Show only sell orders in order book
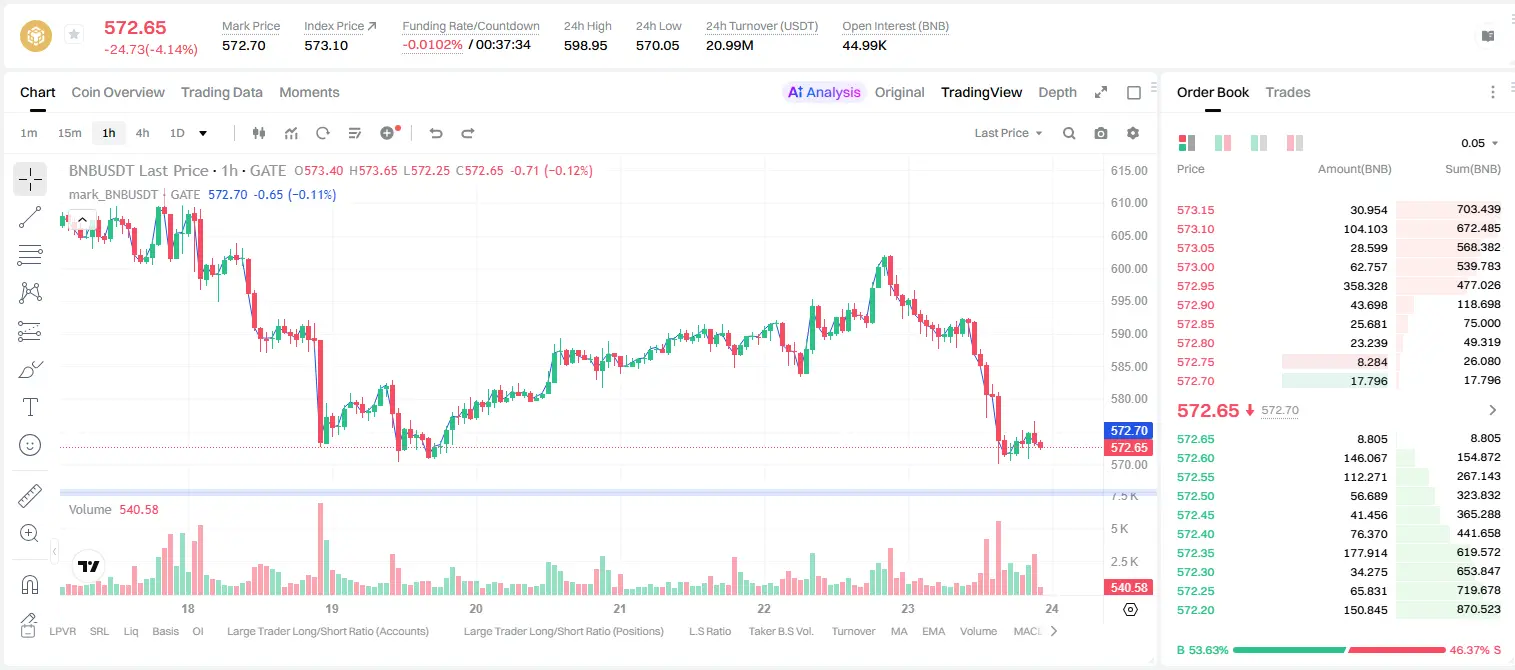The image size is (1515, 670). pyautogui.click(x=1295, y=143)
